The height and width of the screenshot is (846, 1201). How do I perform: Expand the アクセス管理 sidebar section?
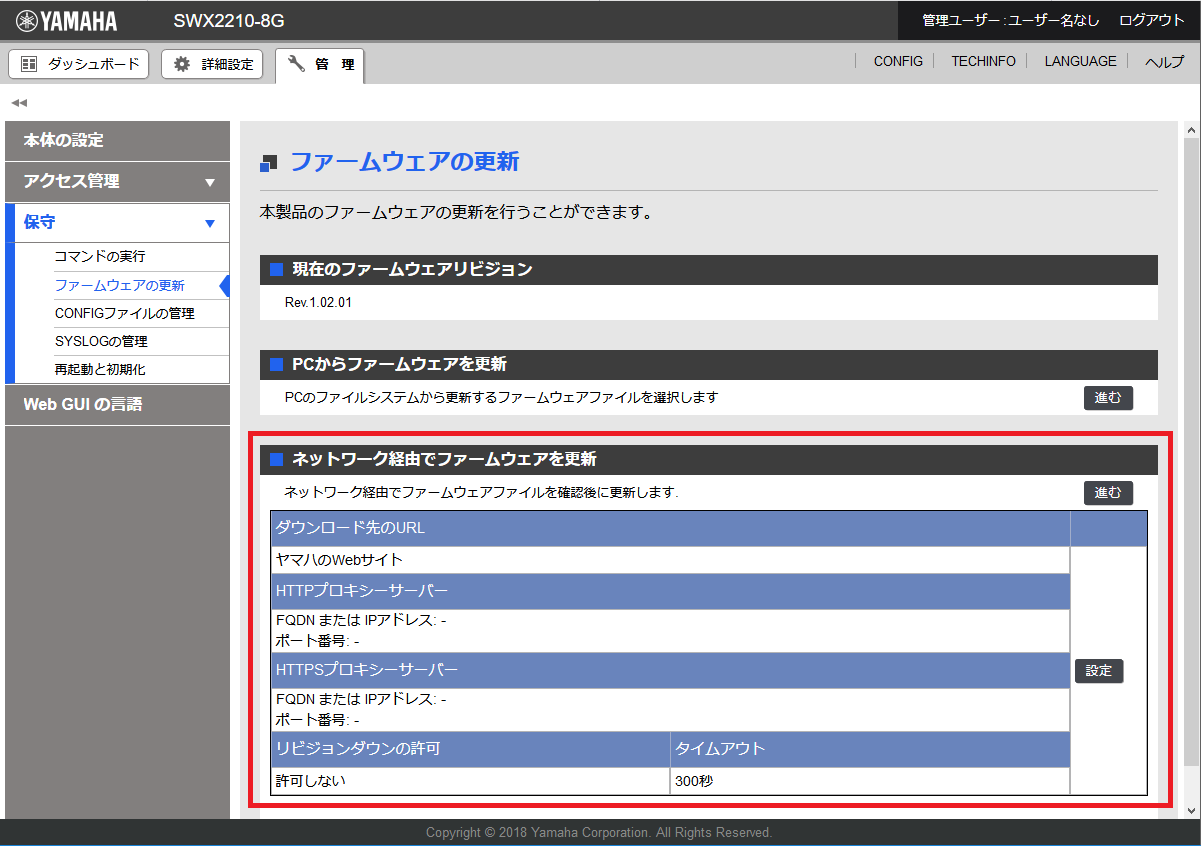[x=117, y=181]
